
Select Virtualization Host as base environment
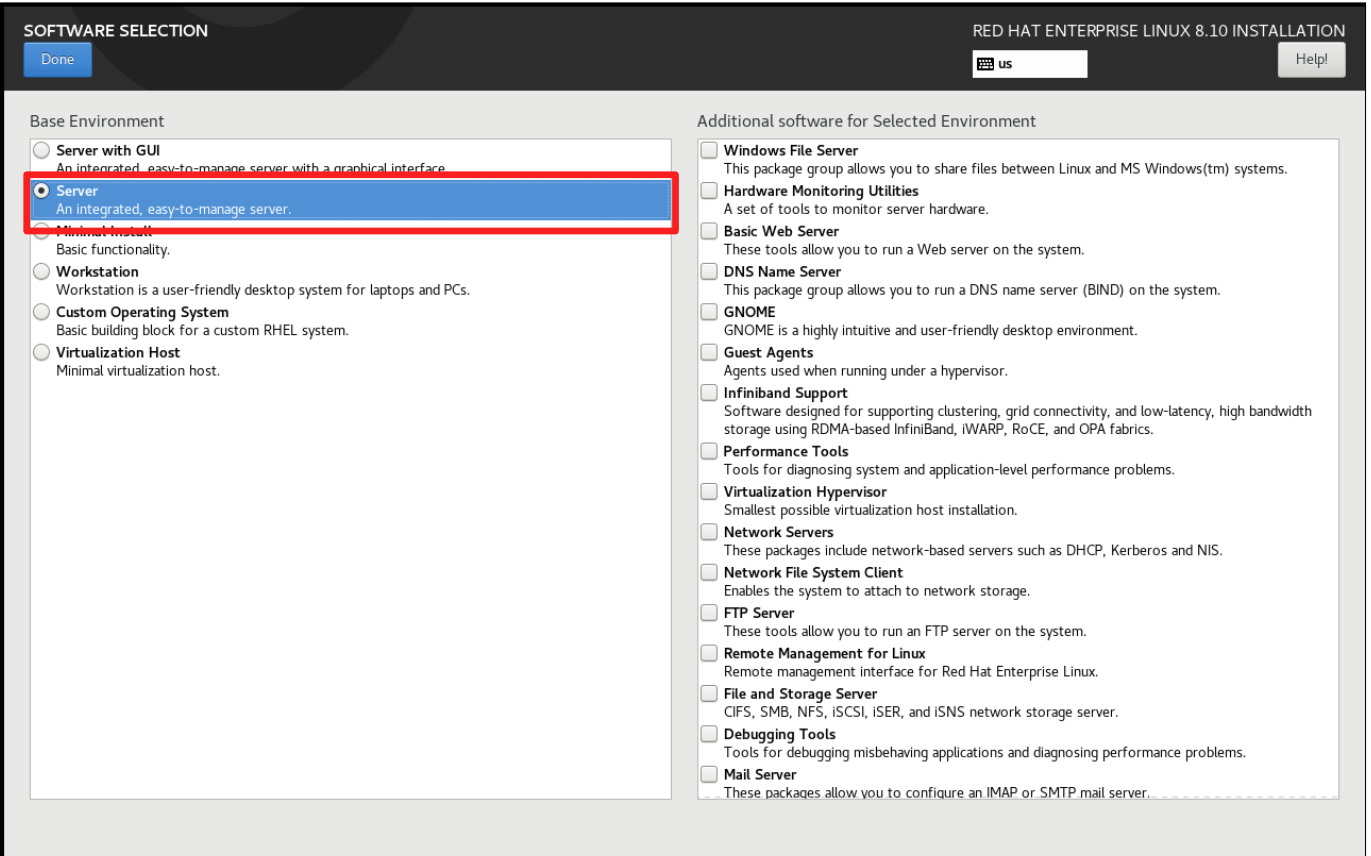point(41,351)
